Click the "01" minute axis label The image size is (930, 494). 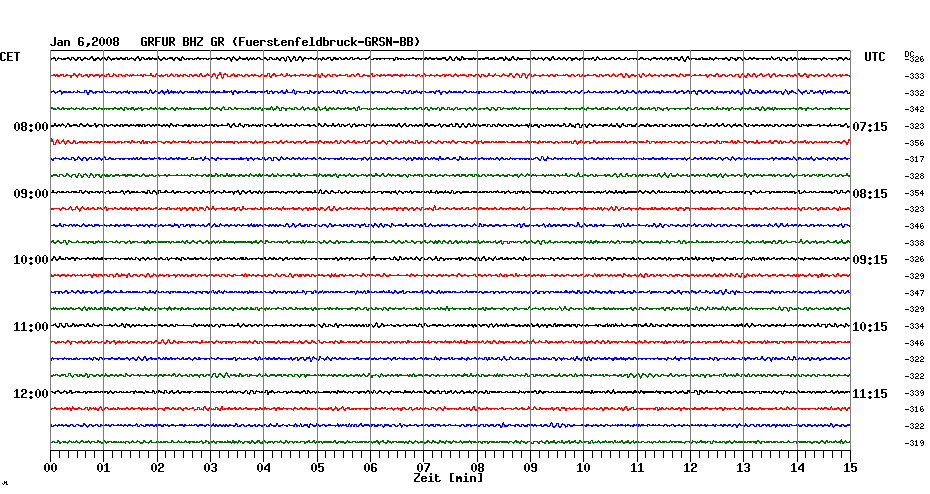point(104,468)
